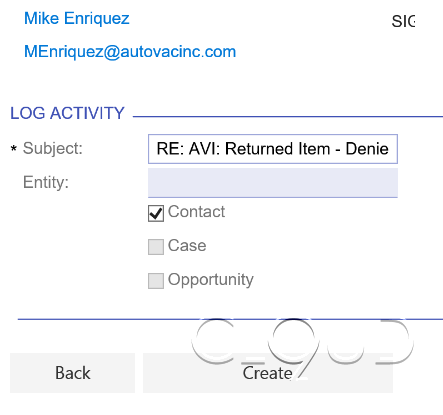Click the divider line above Back button
This screenshot has width=443, height=415.
[x=230, y=319]
